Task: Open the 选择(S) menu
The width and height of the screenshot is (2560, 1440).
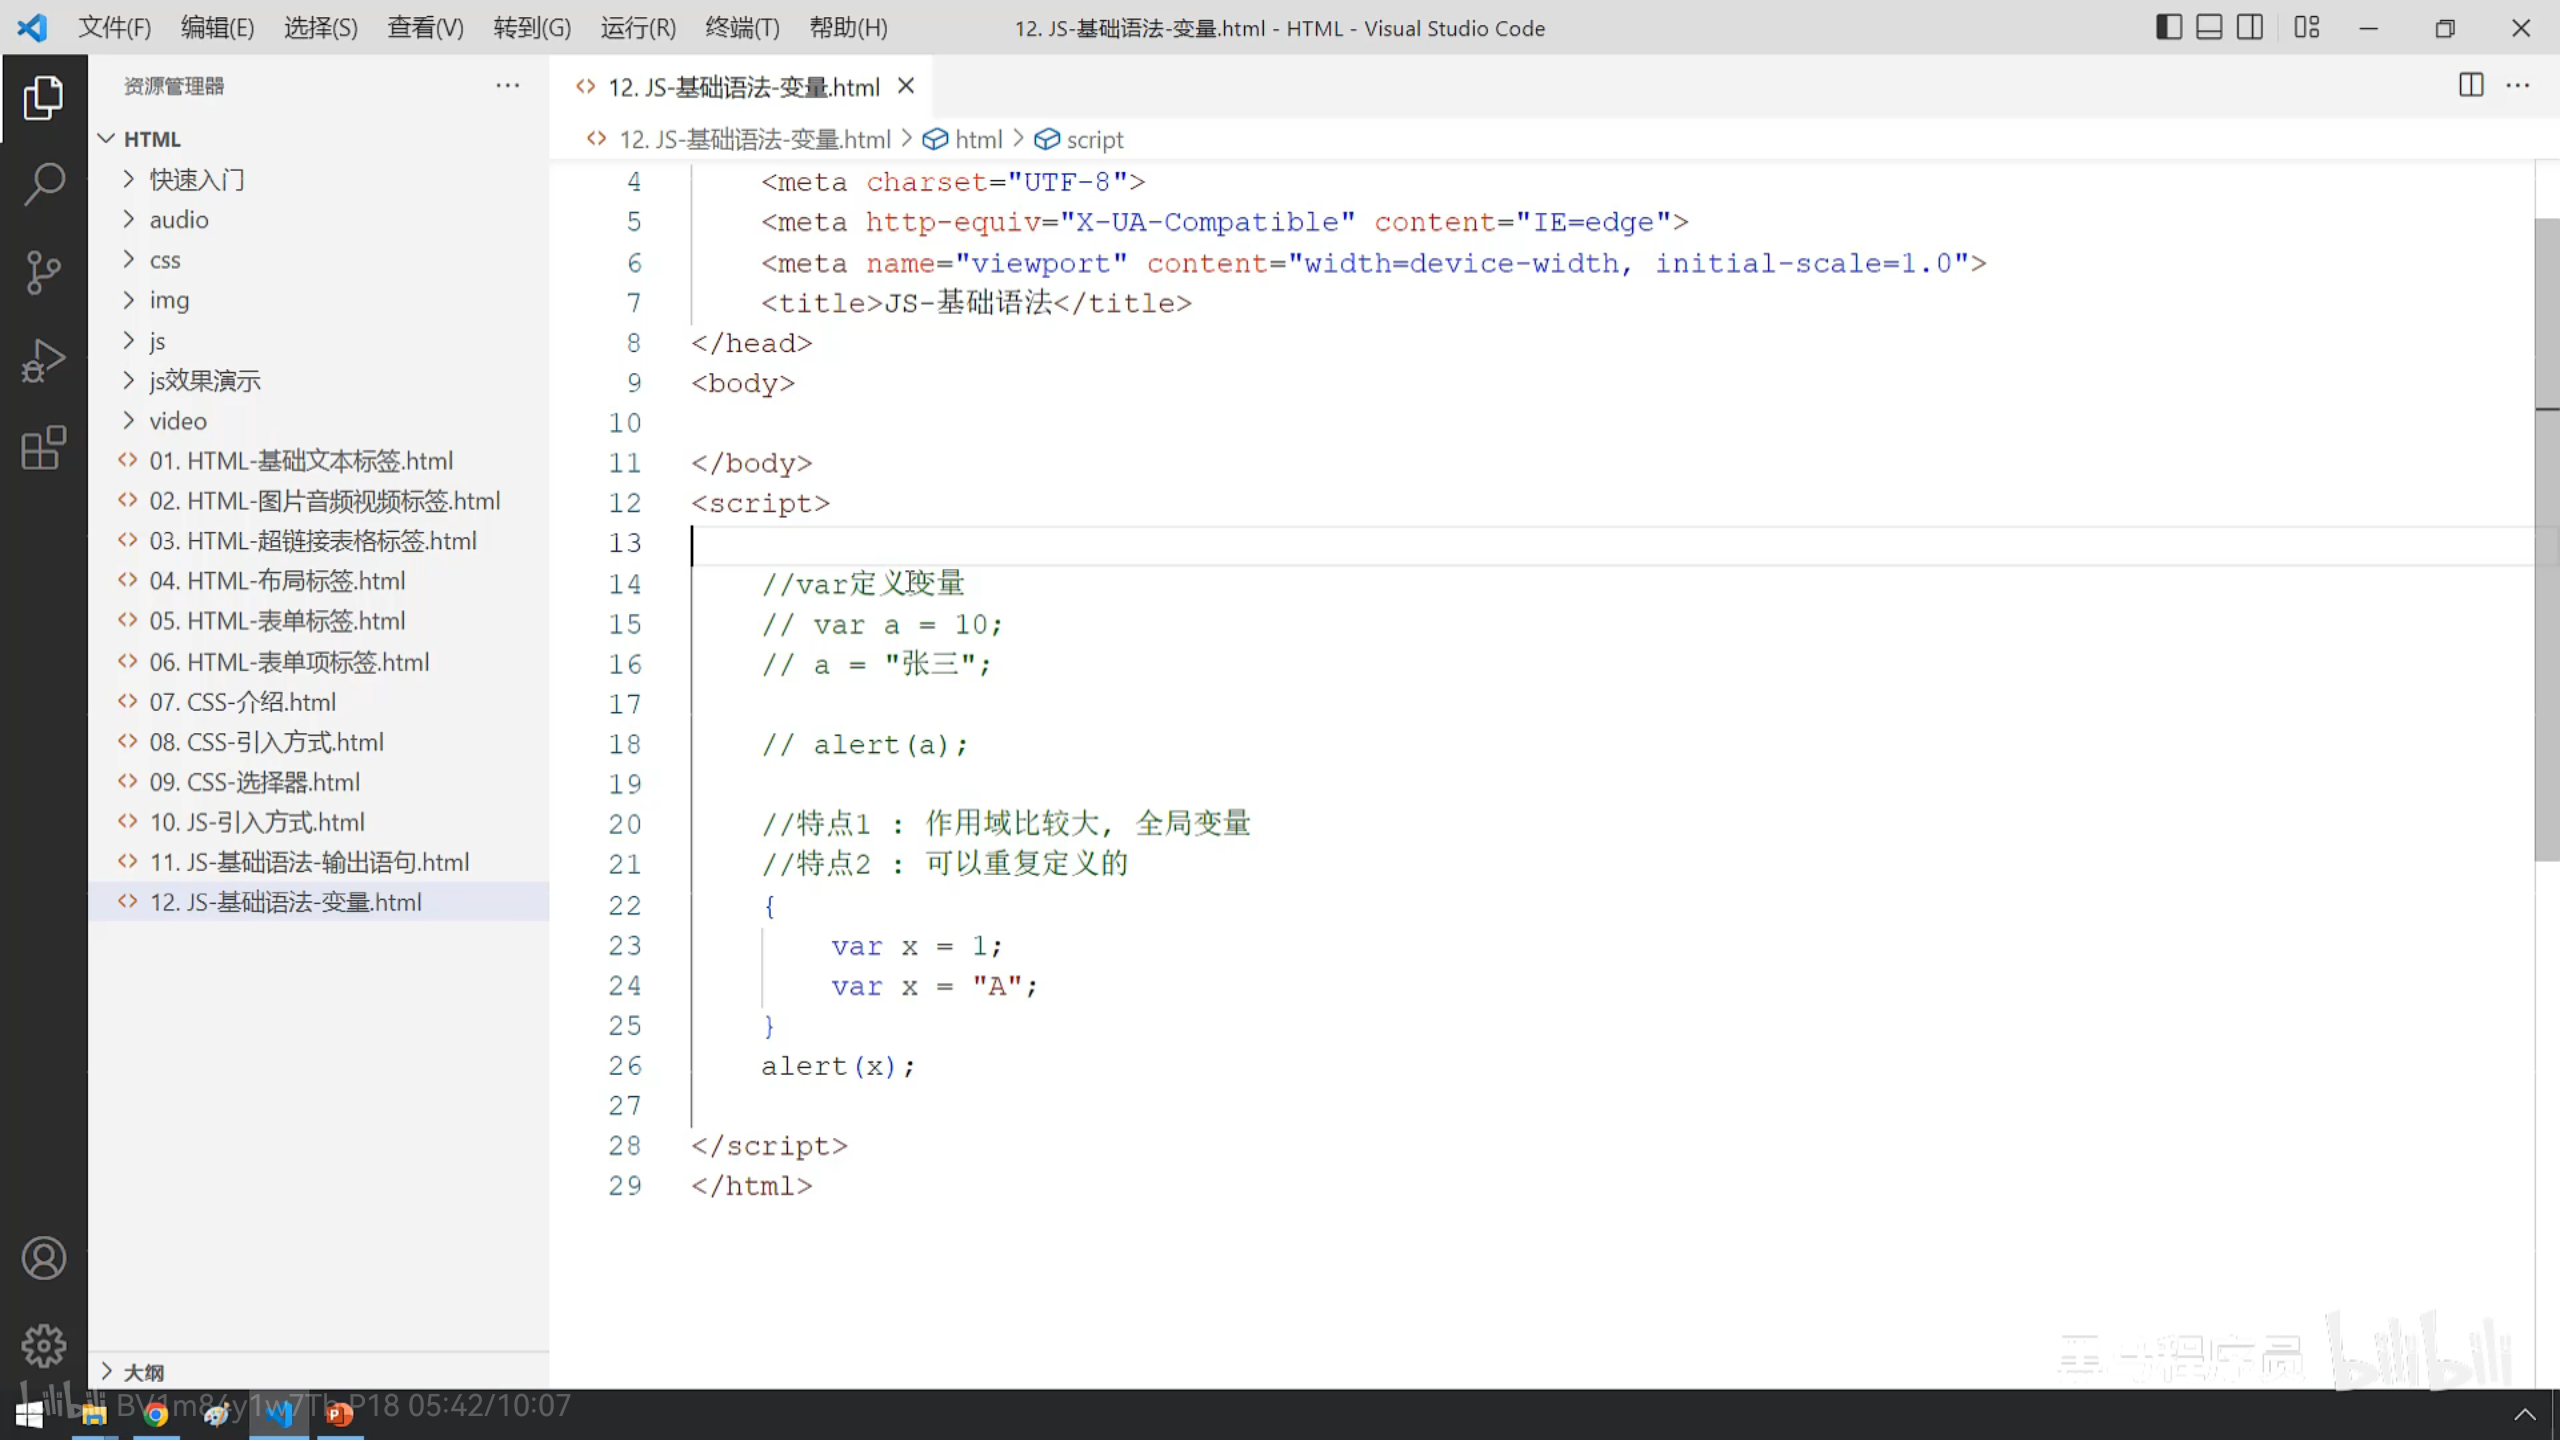Action: coord(320,28)
